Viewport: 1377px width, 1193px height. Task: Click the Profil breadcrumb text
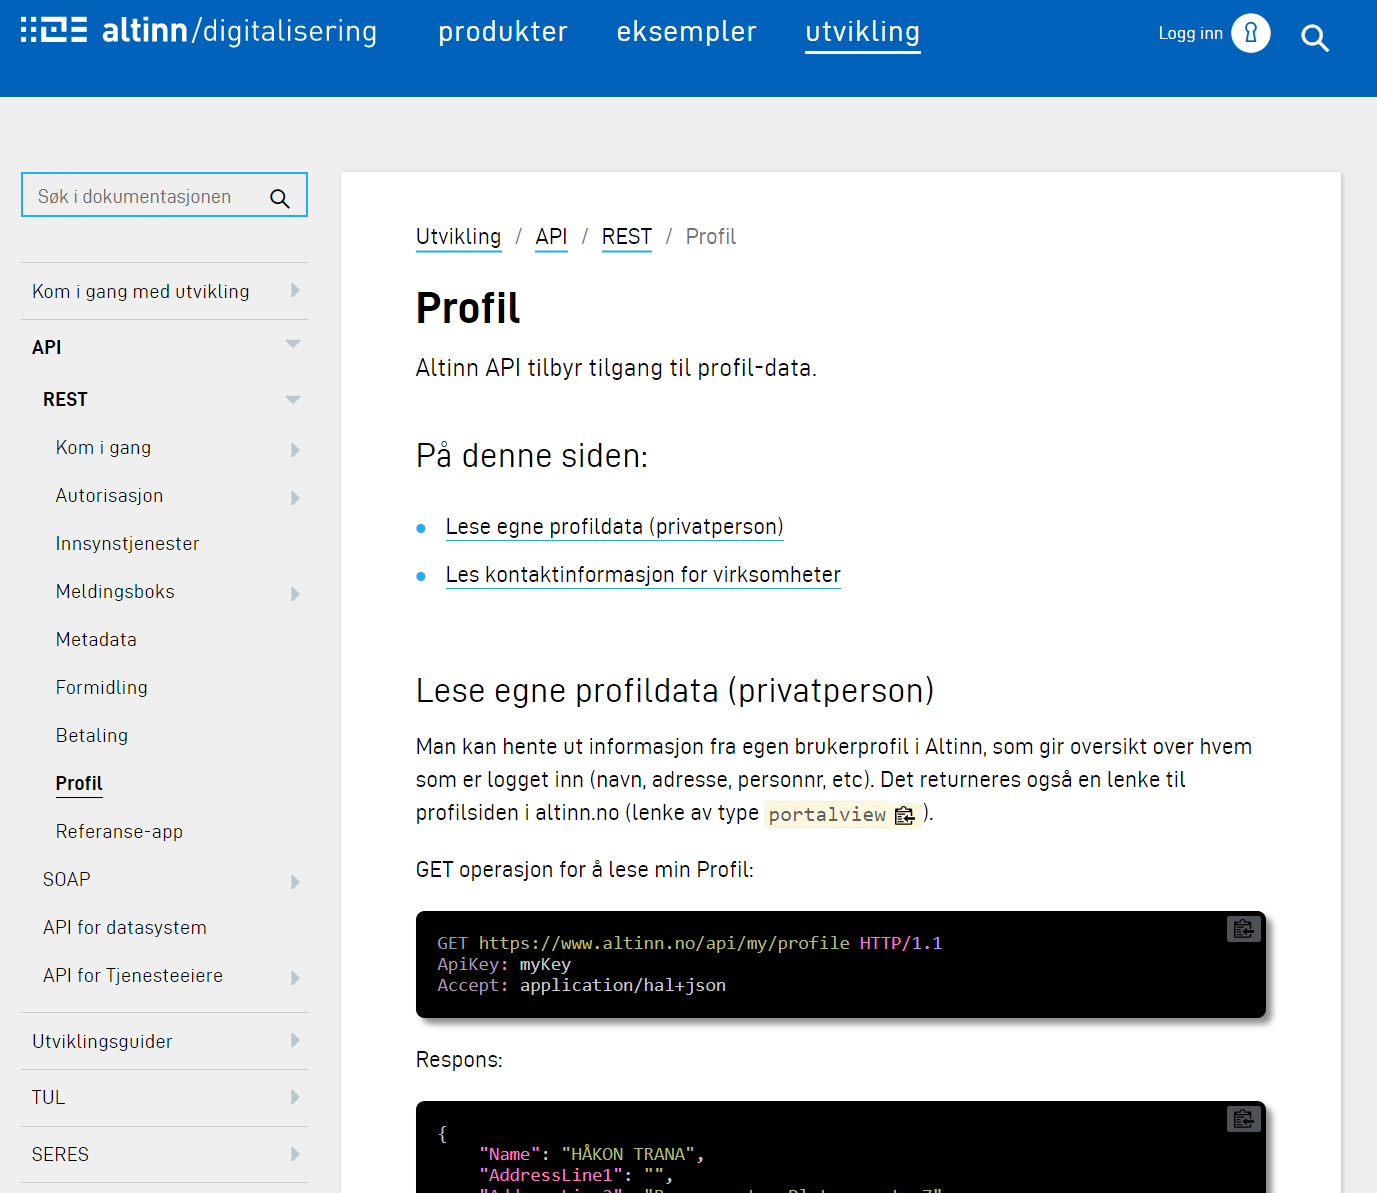click(x=711, y=237)
